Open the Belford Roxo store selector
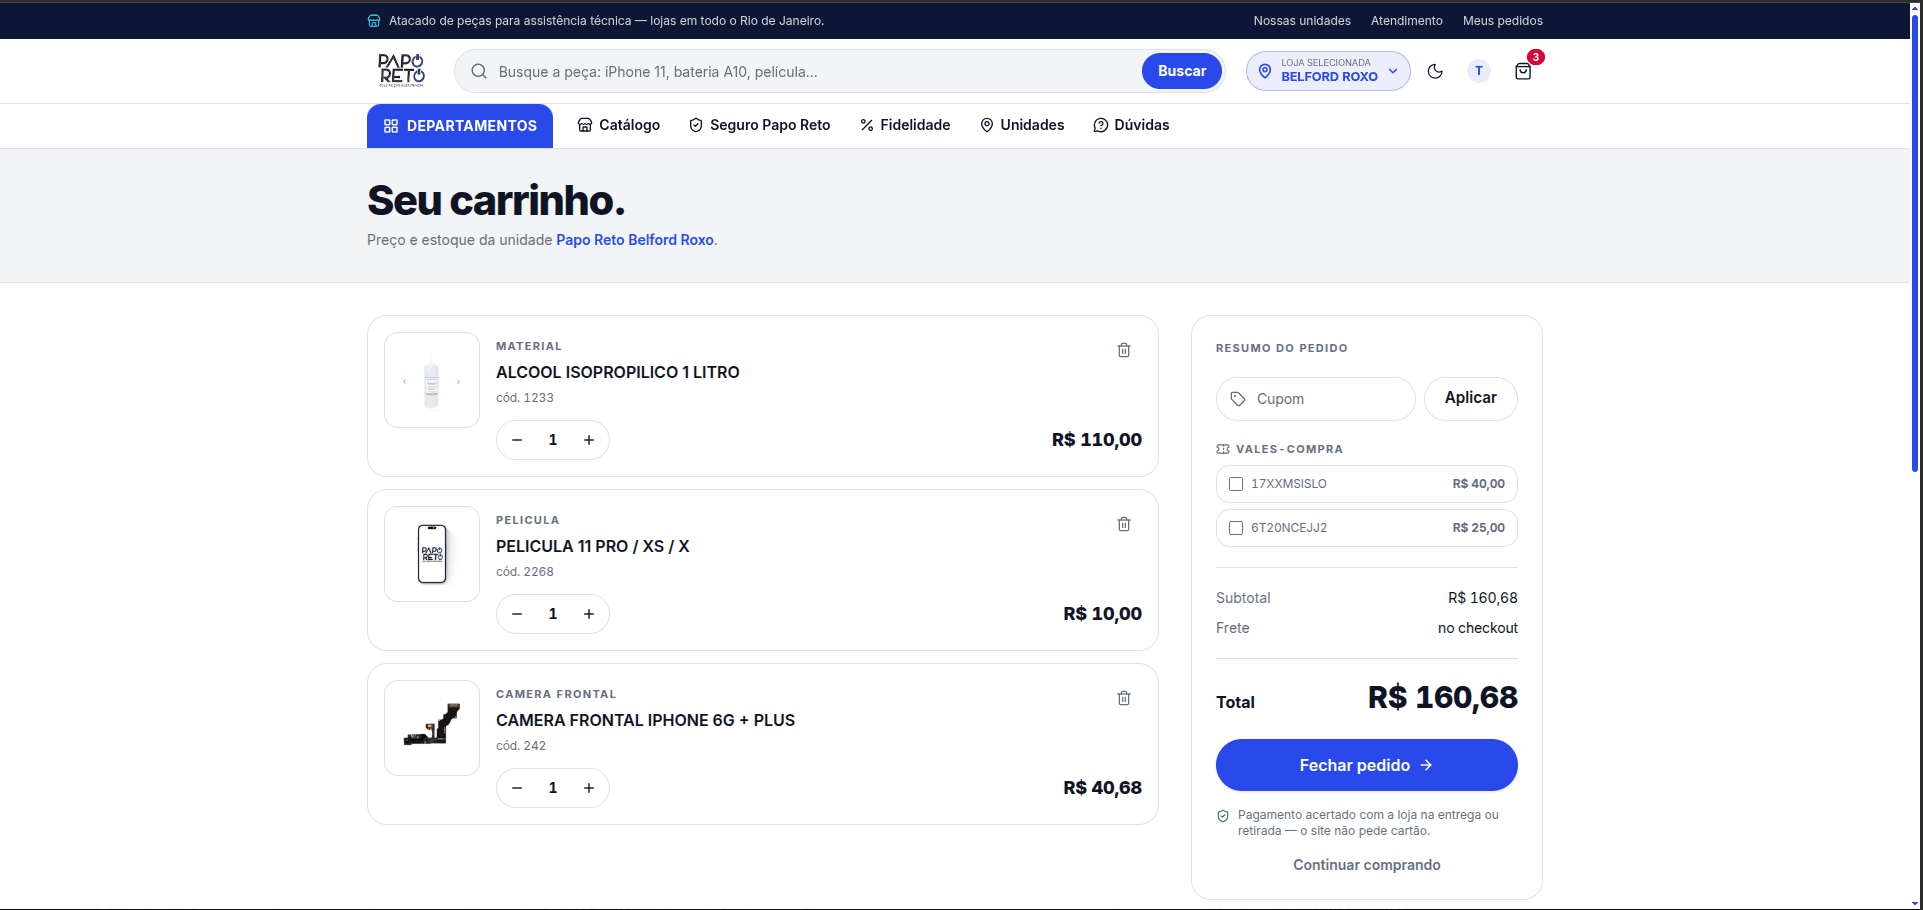 [x=1328, y=71]
